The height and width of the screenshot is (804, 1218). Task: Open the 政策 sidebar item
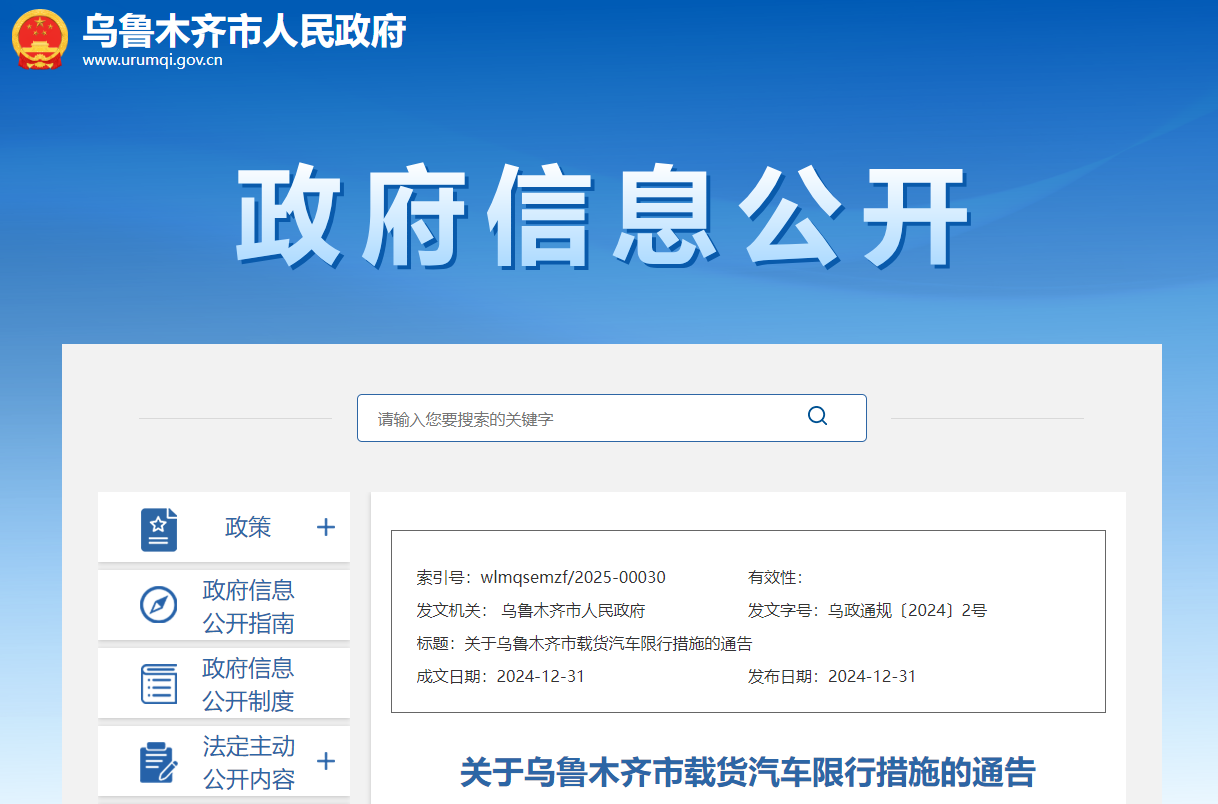(x=224, y=527)
